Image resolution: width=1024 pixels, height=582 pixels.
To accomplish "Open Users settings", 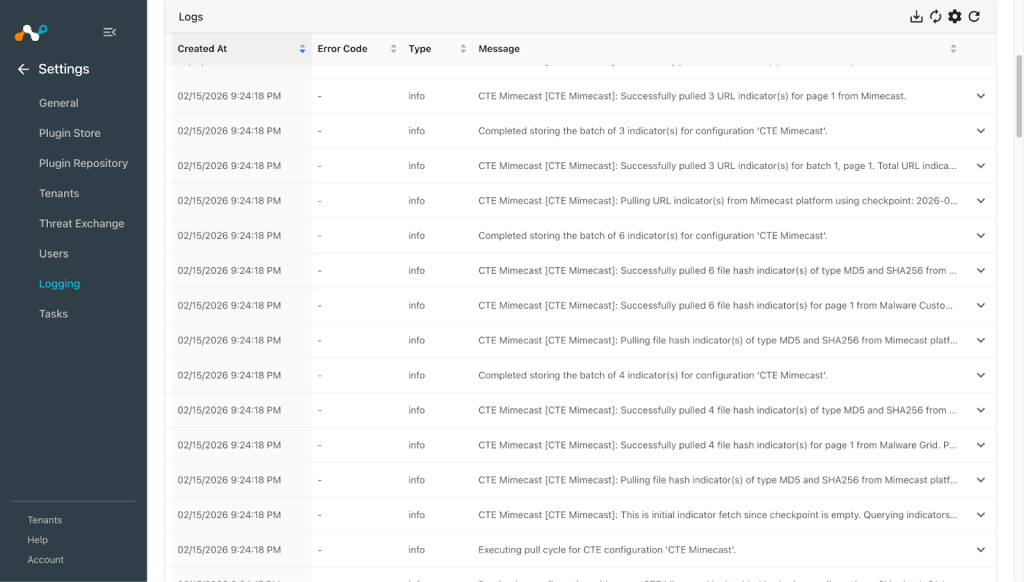I will coord(54,253).
